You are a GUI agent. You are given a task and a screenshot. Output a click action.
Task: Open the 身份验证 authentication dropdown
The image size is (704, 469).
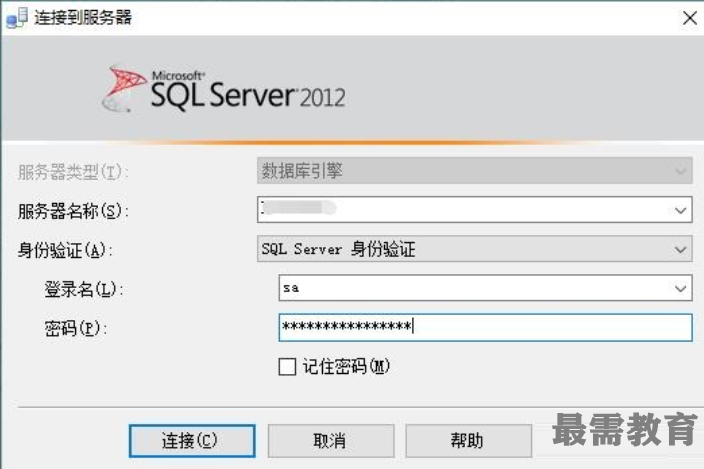[475, 249]
